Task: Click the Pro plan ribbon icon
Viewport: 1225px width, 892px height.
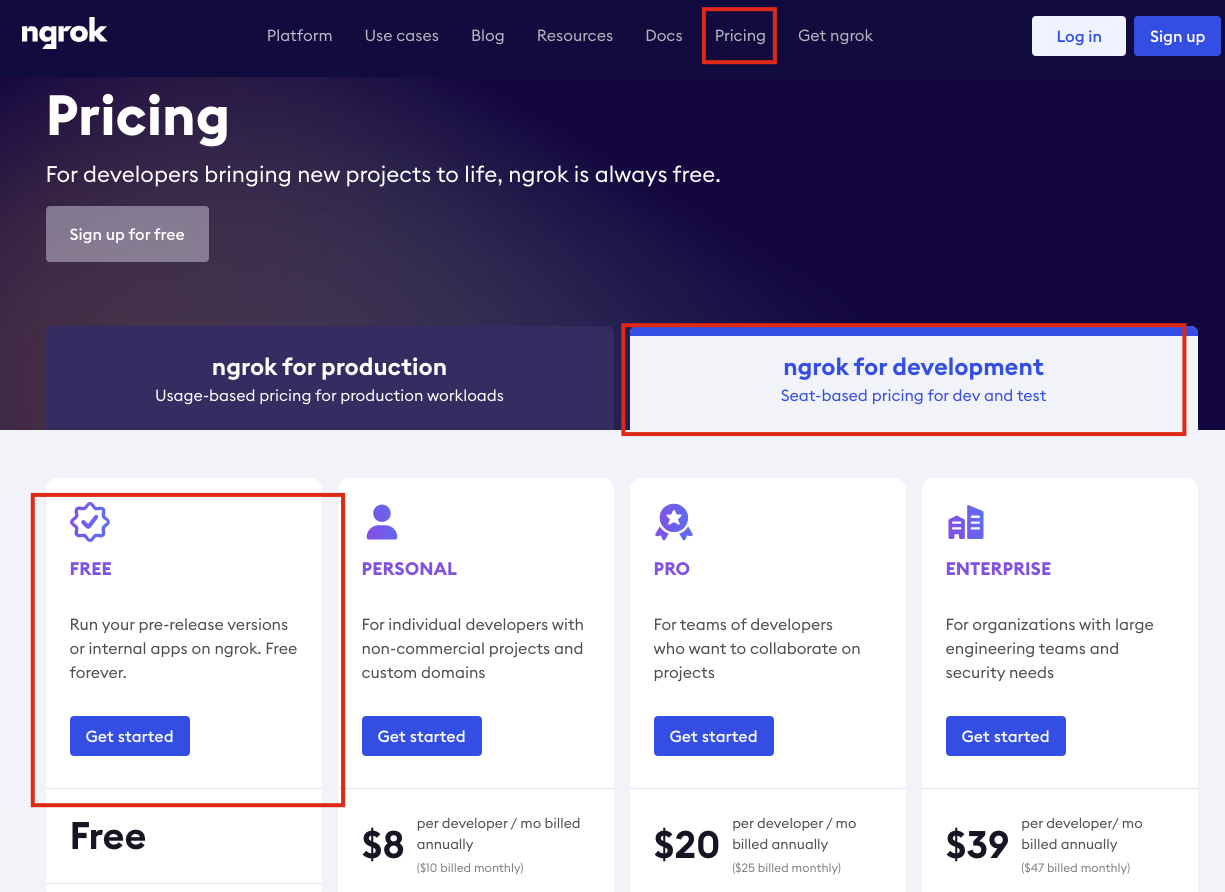Action: point(674,521)
